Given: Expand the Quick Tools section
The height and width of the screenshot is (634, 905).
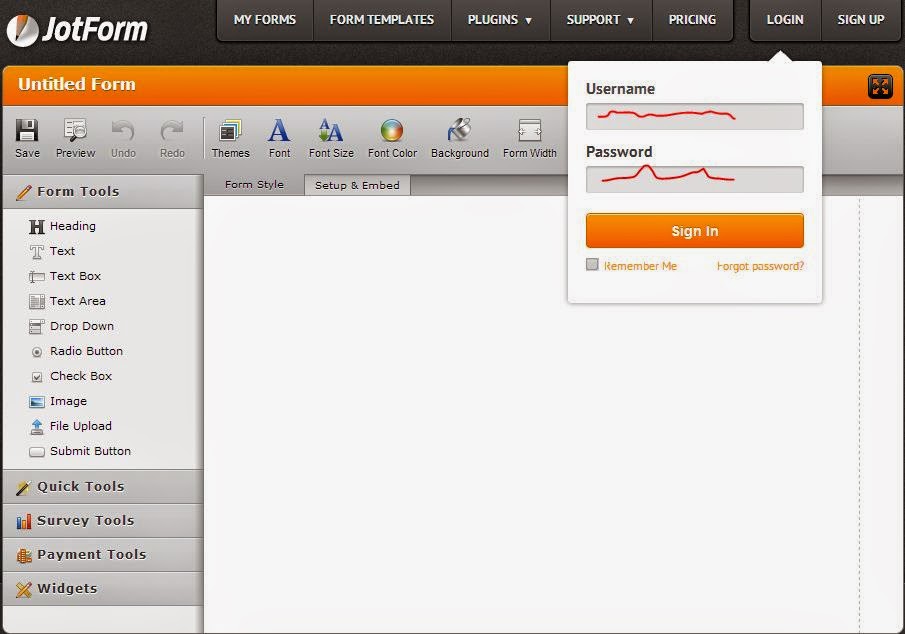Looking at the screenshot, I should click(x=103, y=487).
